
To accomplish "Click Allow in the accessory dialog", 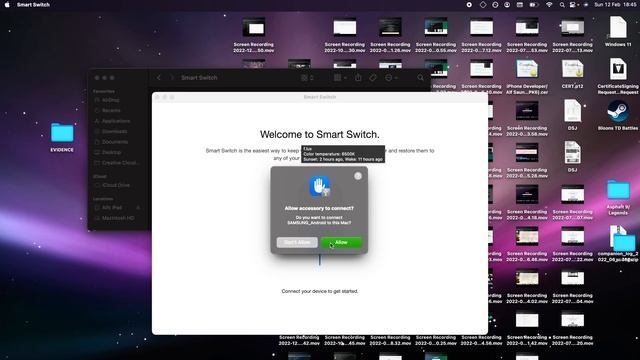I will tap(341, 242).
